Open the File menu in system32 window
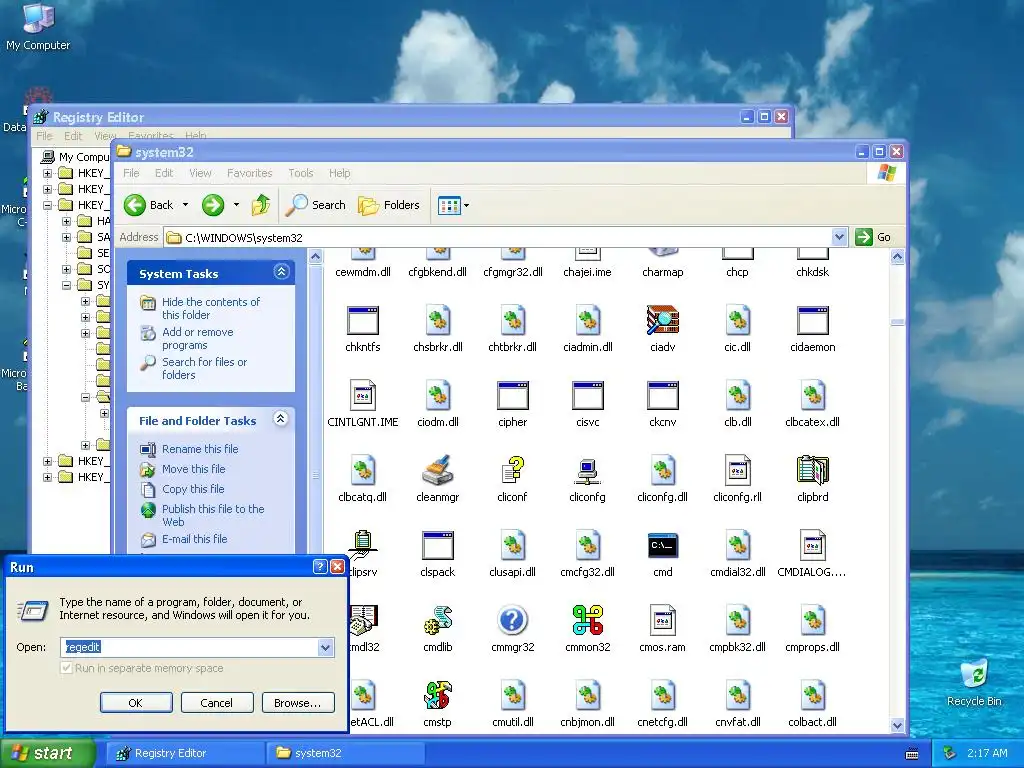 tap(131, 173)
